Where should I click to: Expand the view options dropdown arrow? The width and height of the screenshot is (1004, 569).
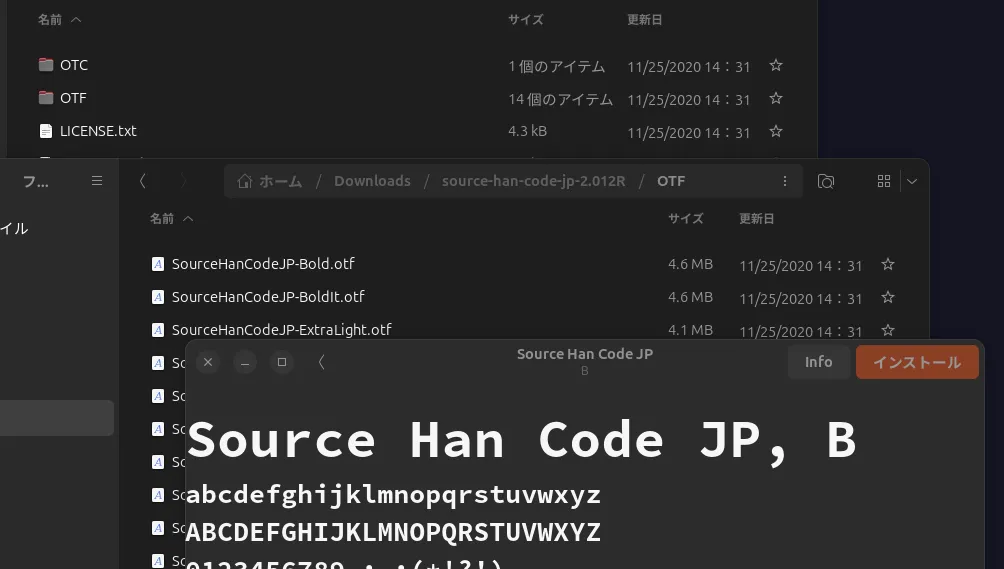click(912, 181)
